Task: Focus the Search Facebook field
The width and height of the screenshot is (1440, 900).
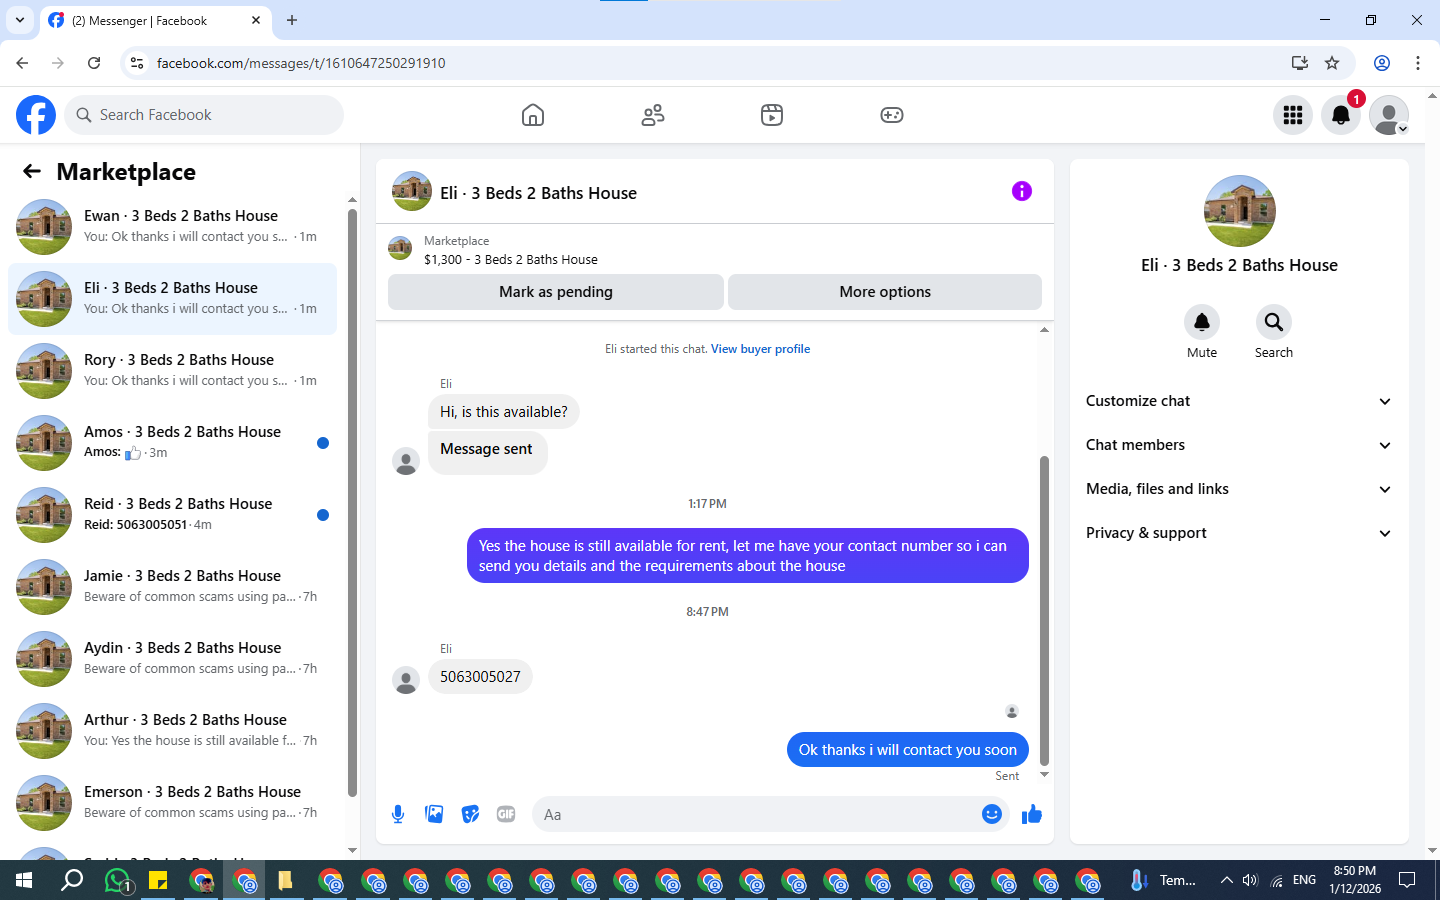Action: pos(204,115)
